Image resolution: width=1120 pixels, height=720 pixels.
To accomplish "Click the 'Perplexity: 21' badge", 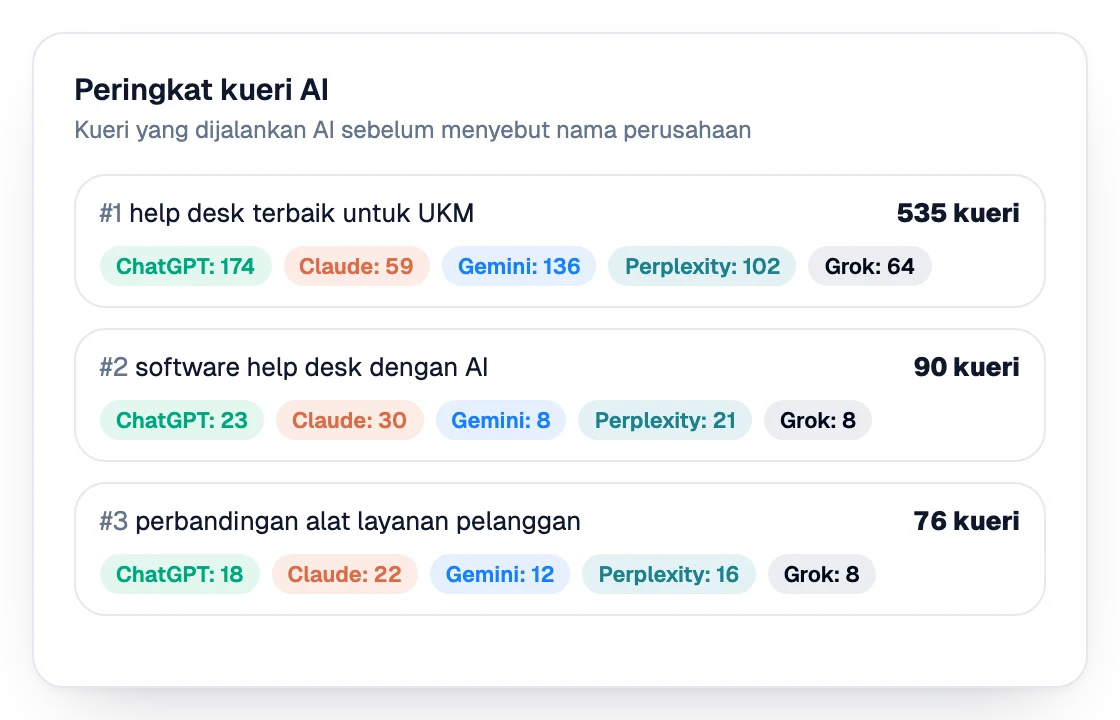I will (665, 420).
